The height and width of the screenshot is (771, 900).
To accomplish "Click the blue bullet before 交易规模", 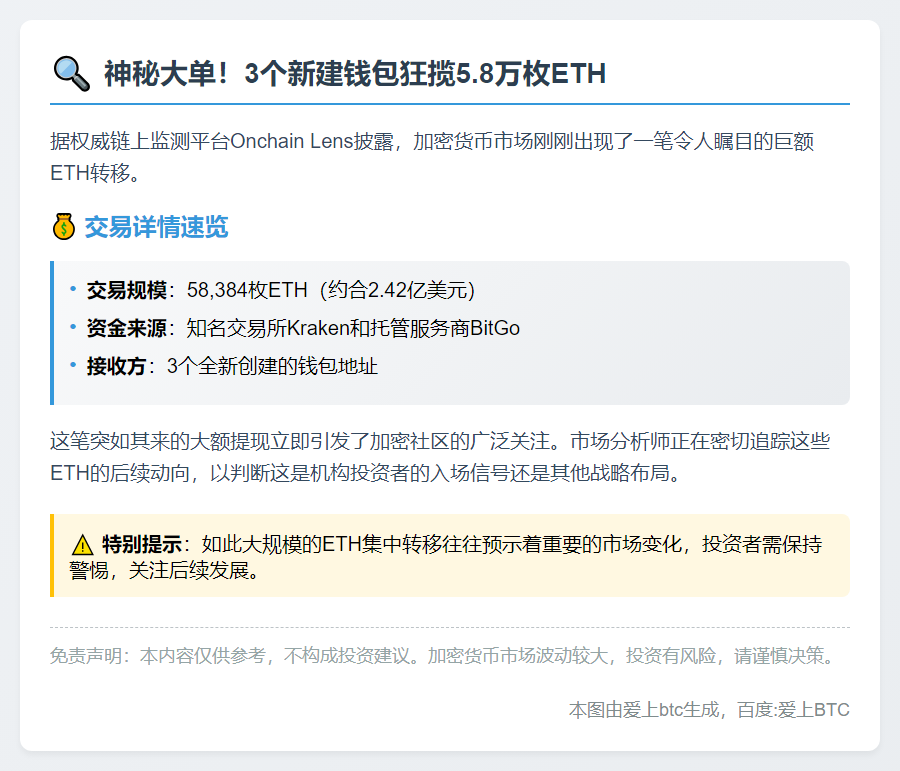I will (73, 289).
